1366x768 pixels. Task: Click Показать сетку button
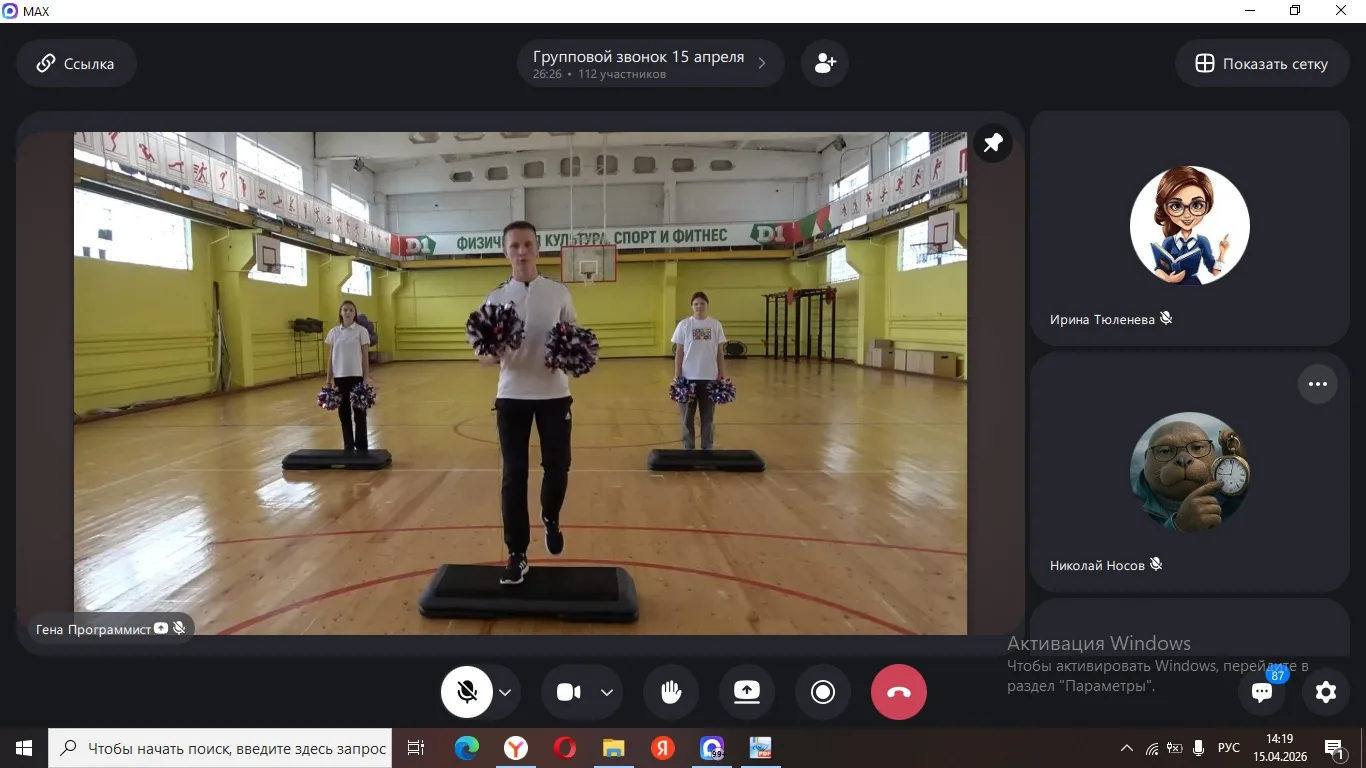1261,64
